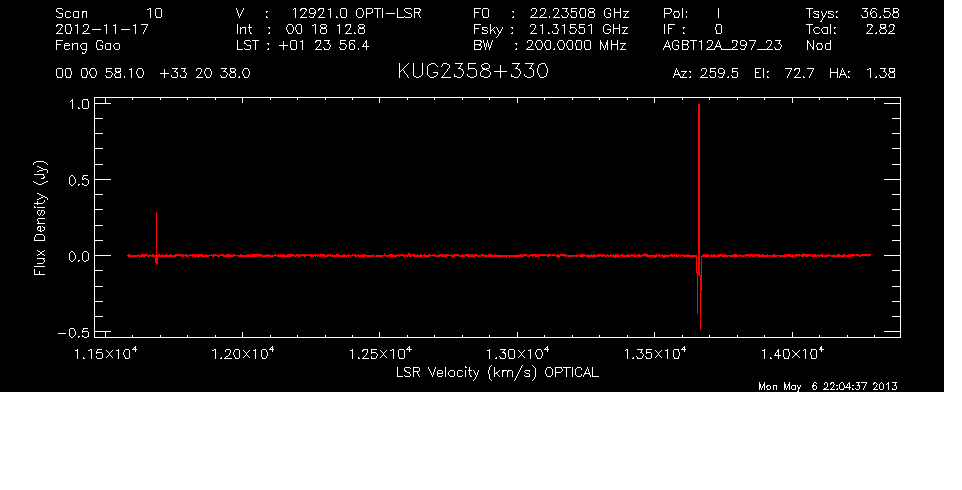Click the y-axis tick label 0.5
Screen dimensions: 962x490
click(80, 180)
